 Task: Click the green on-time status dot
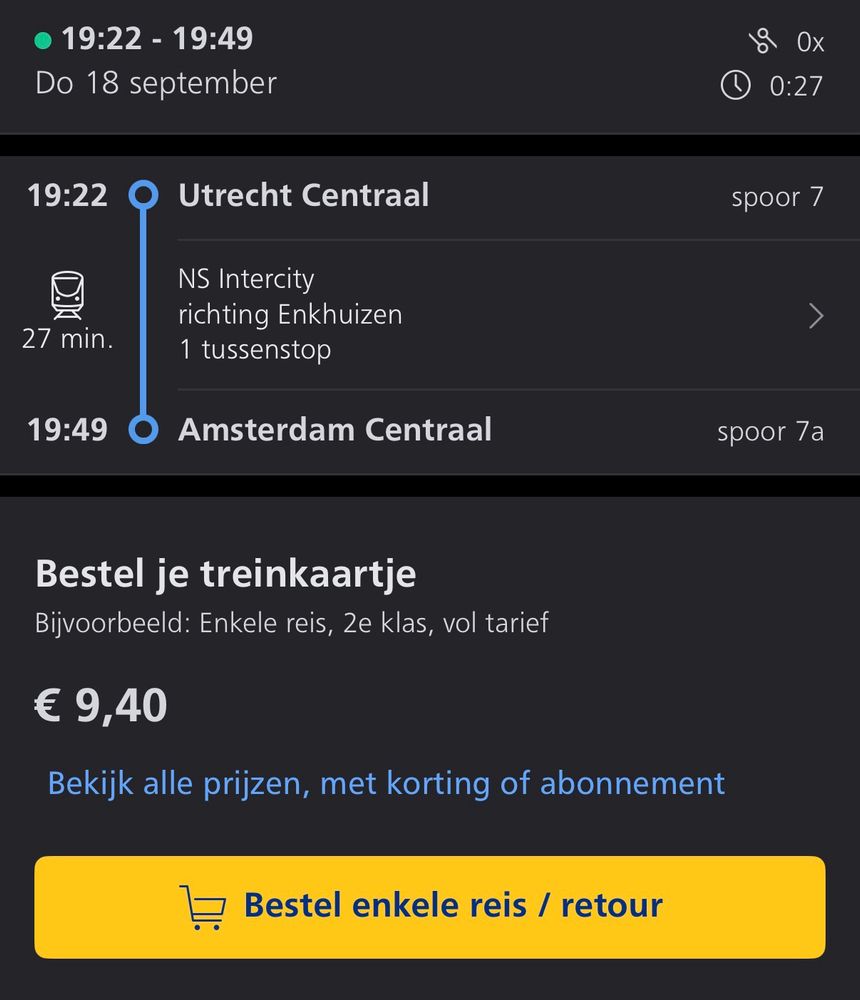point(43,41)
